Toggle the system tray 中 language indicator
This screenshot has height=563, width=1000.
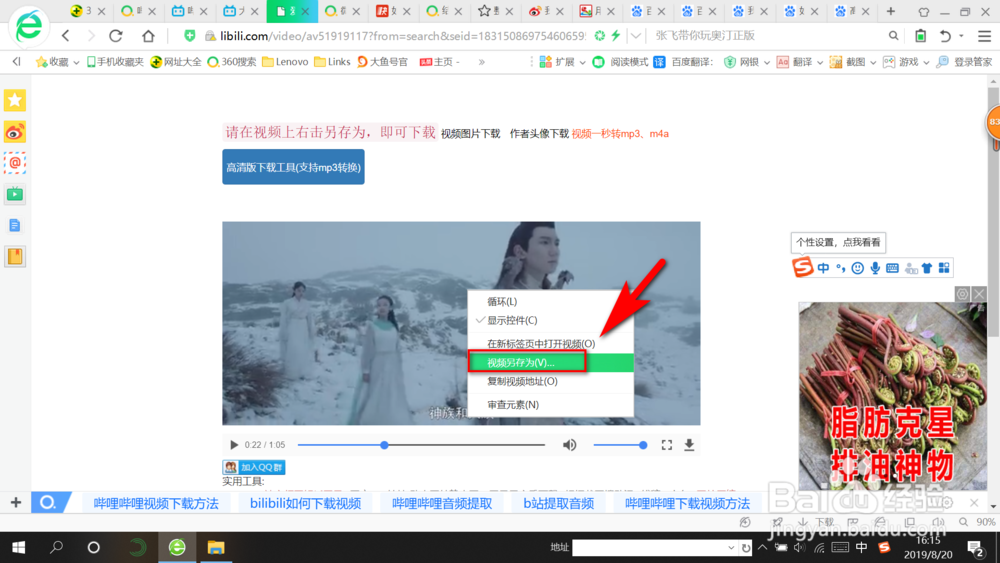click(x=862, y=547)
